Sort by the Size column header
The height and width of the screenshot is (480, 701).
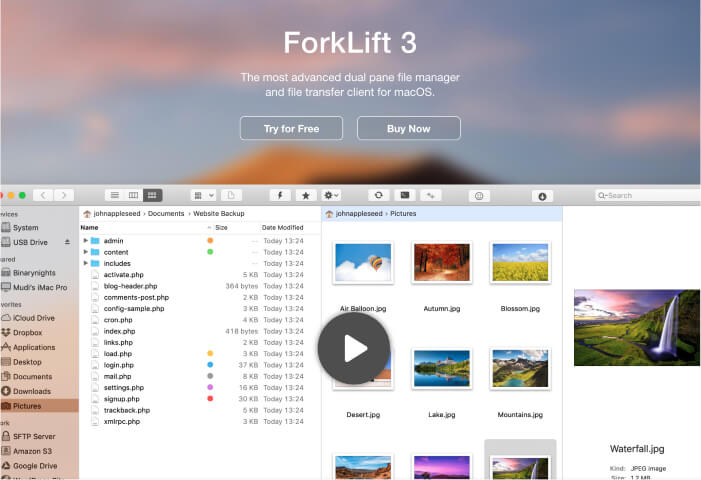[x=221, y=227]
